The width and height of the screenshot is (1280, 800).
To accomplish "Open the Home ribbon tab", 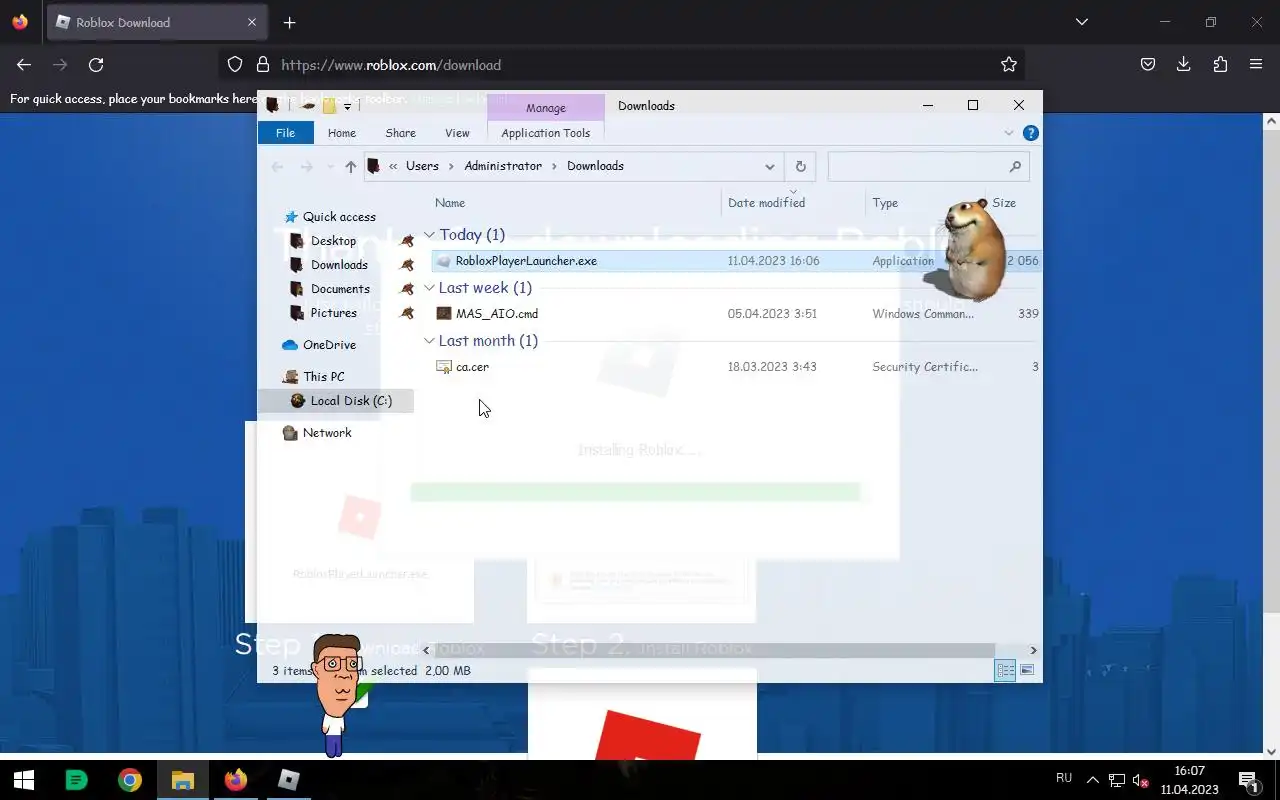I will [x=342, y=133].
